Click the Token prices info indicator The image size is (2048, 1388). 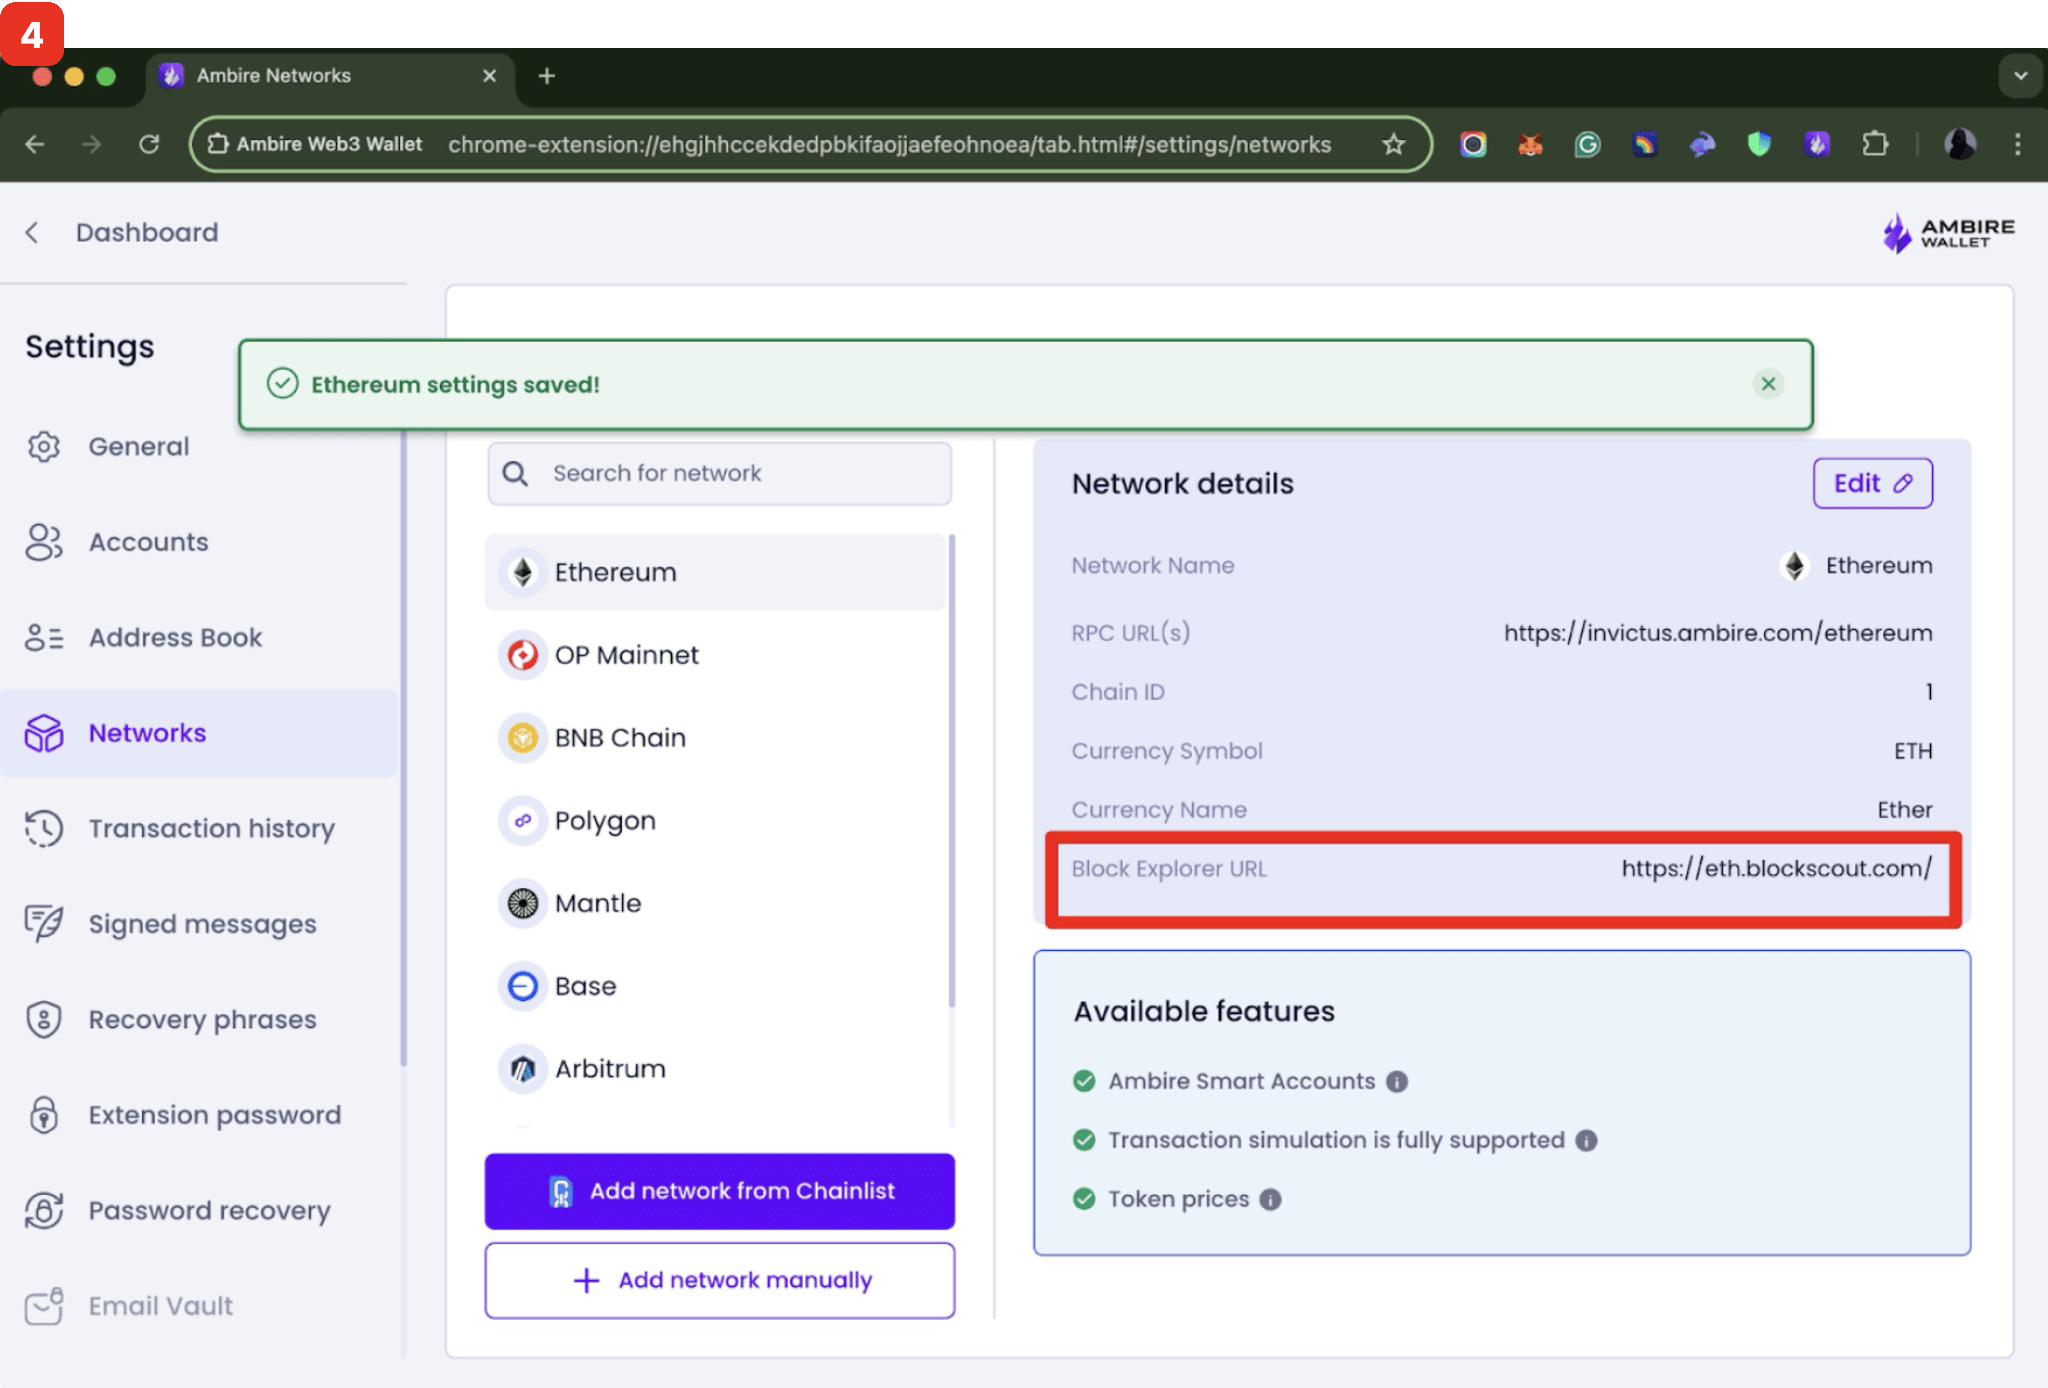pos(1270,1199)
